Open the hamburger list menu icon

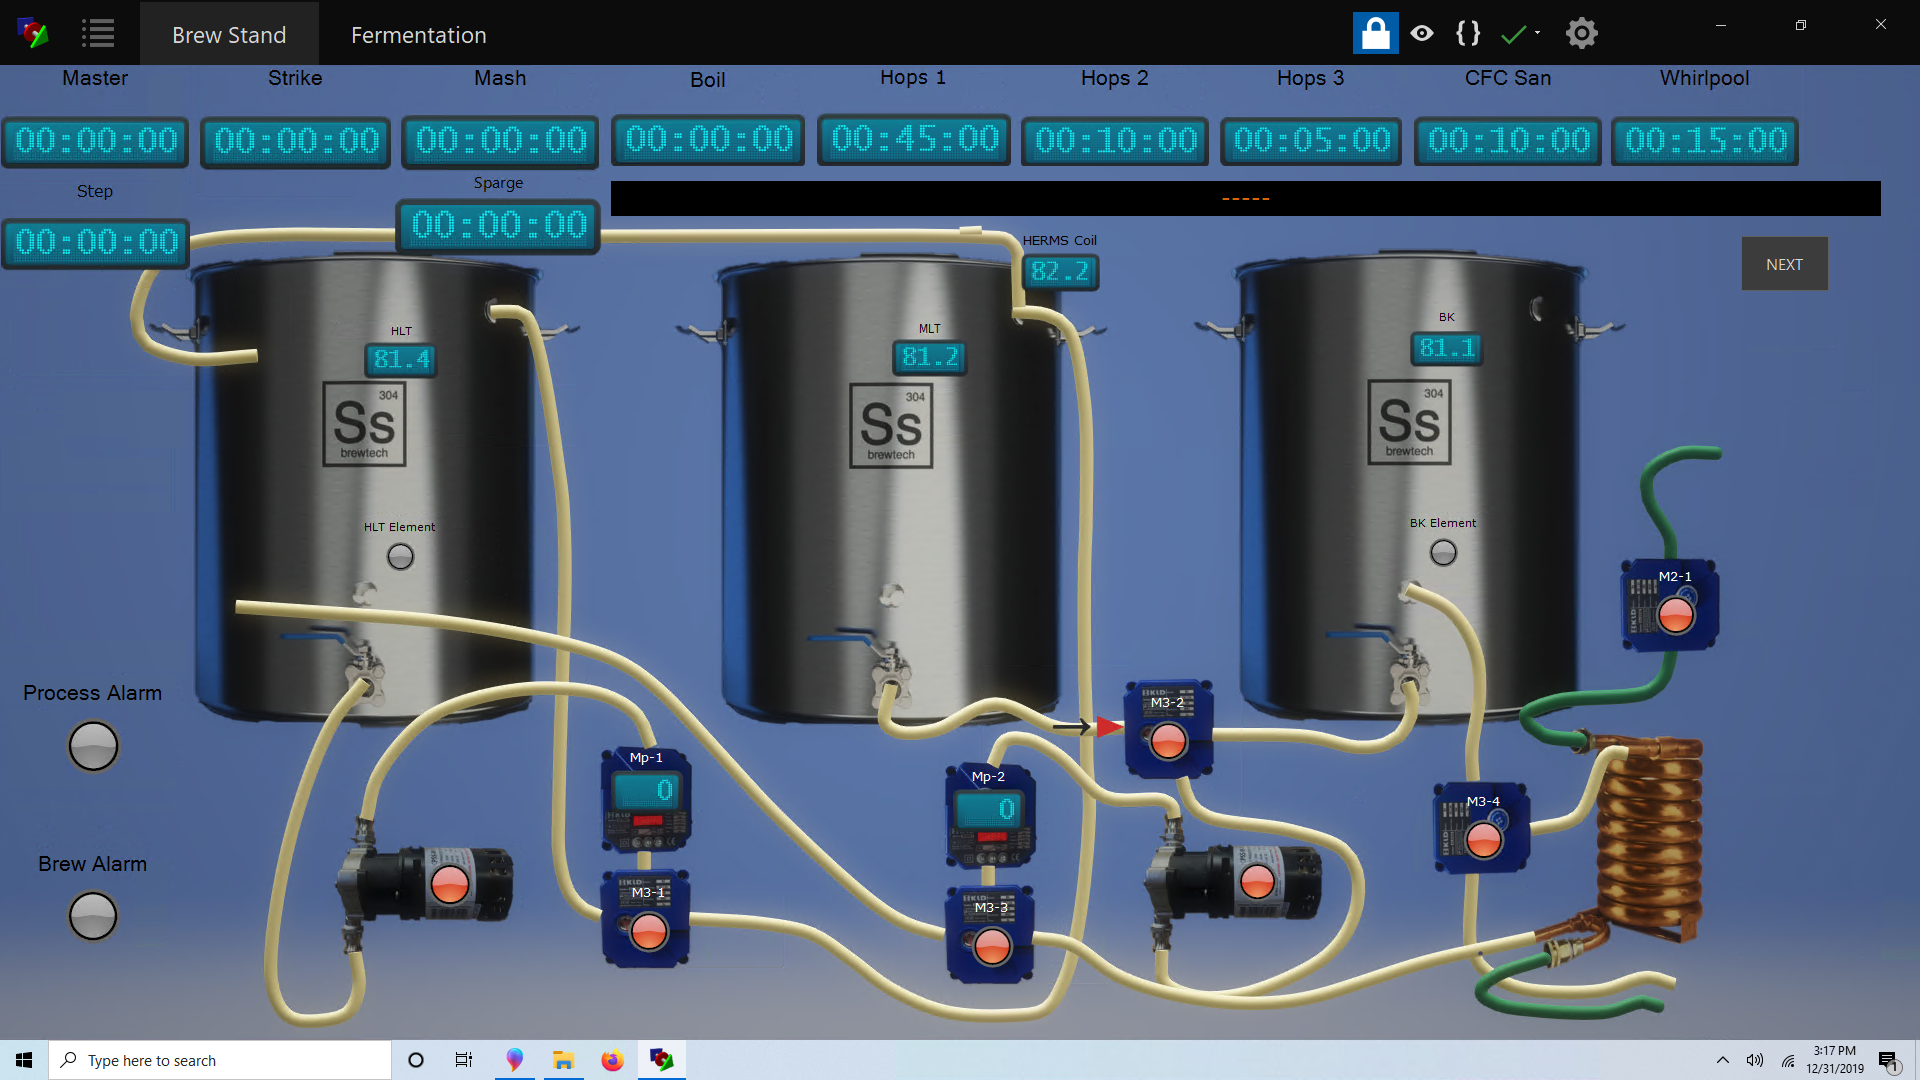tap(97, 34)
